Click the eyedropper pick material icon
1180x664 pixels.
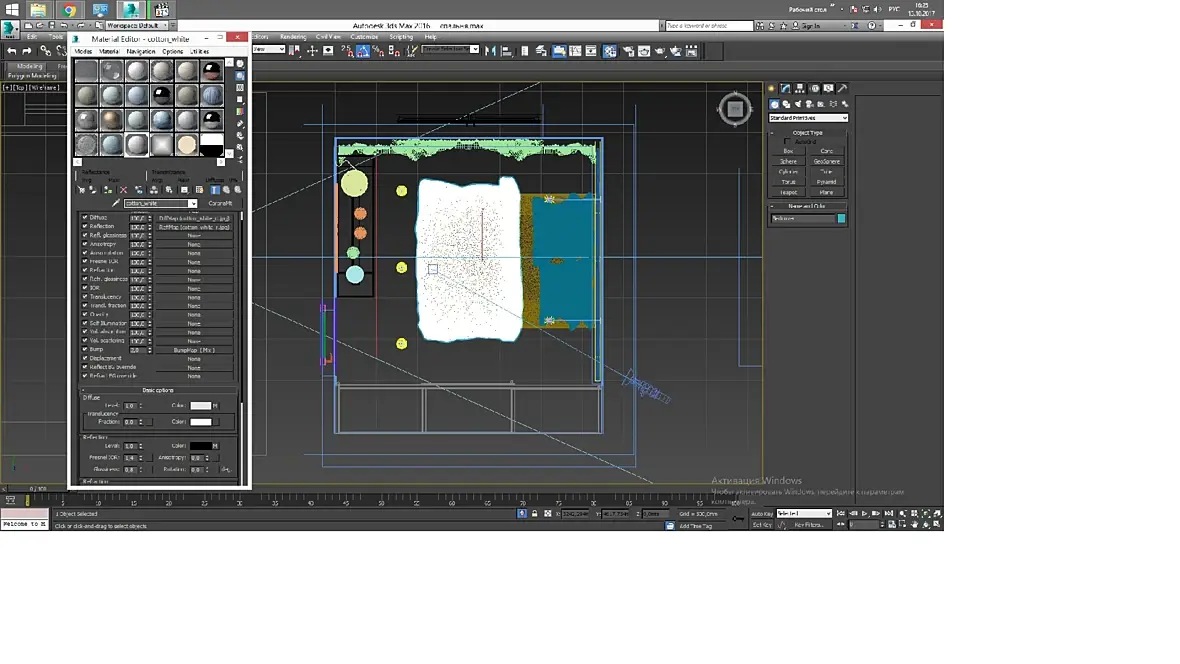click(x=116, y=203)
